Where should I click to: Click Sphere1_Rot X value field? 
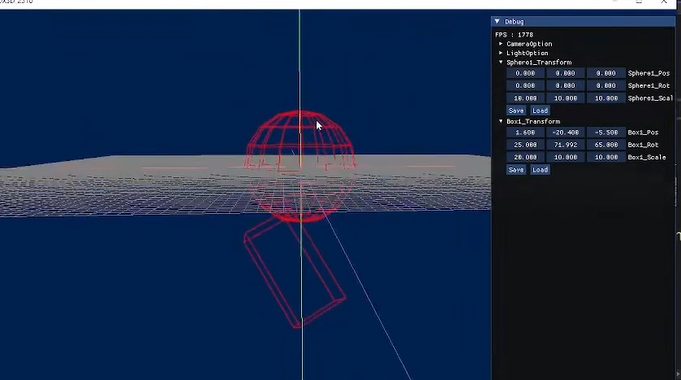point(525,86)
